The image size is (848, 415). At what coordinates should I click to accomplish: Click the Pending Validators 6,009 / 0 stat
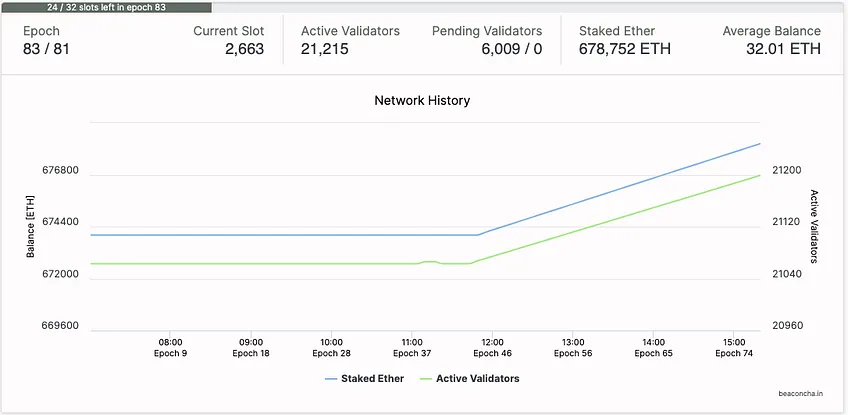[487, 41]
